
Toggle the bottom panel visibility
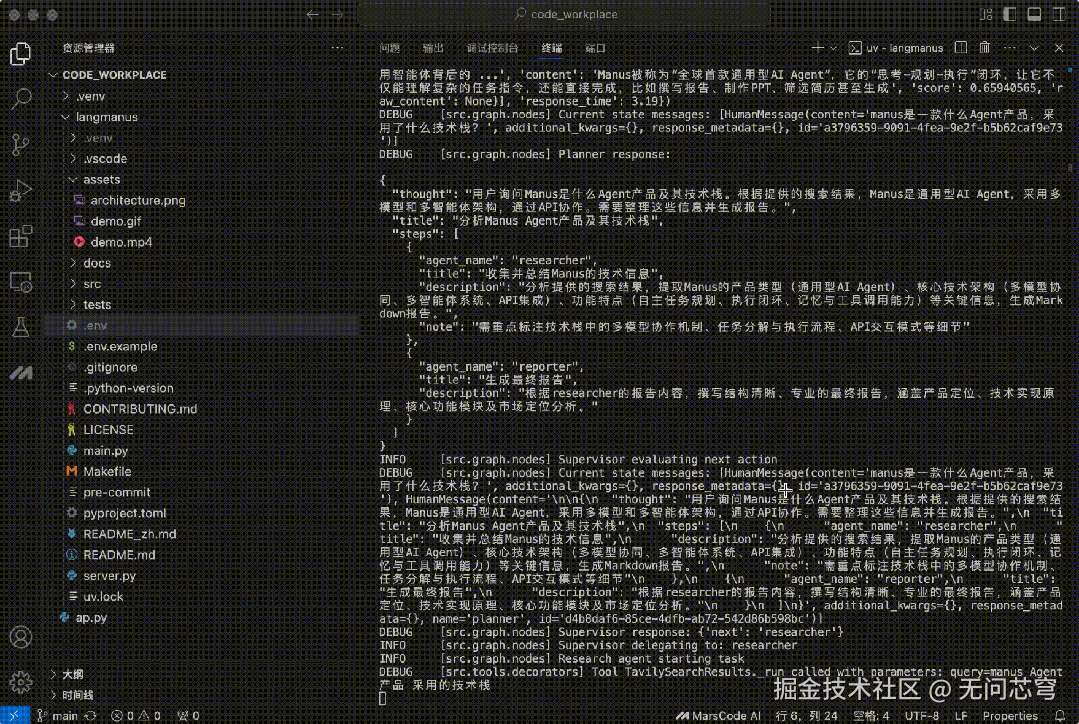coord(1034,14)
